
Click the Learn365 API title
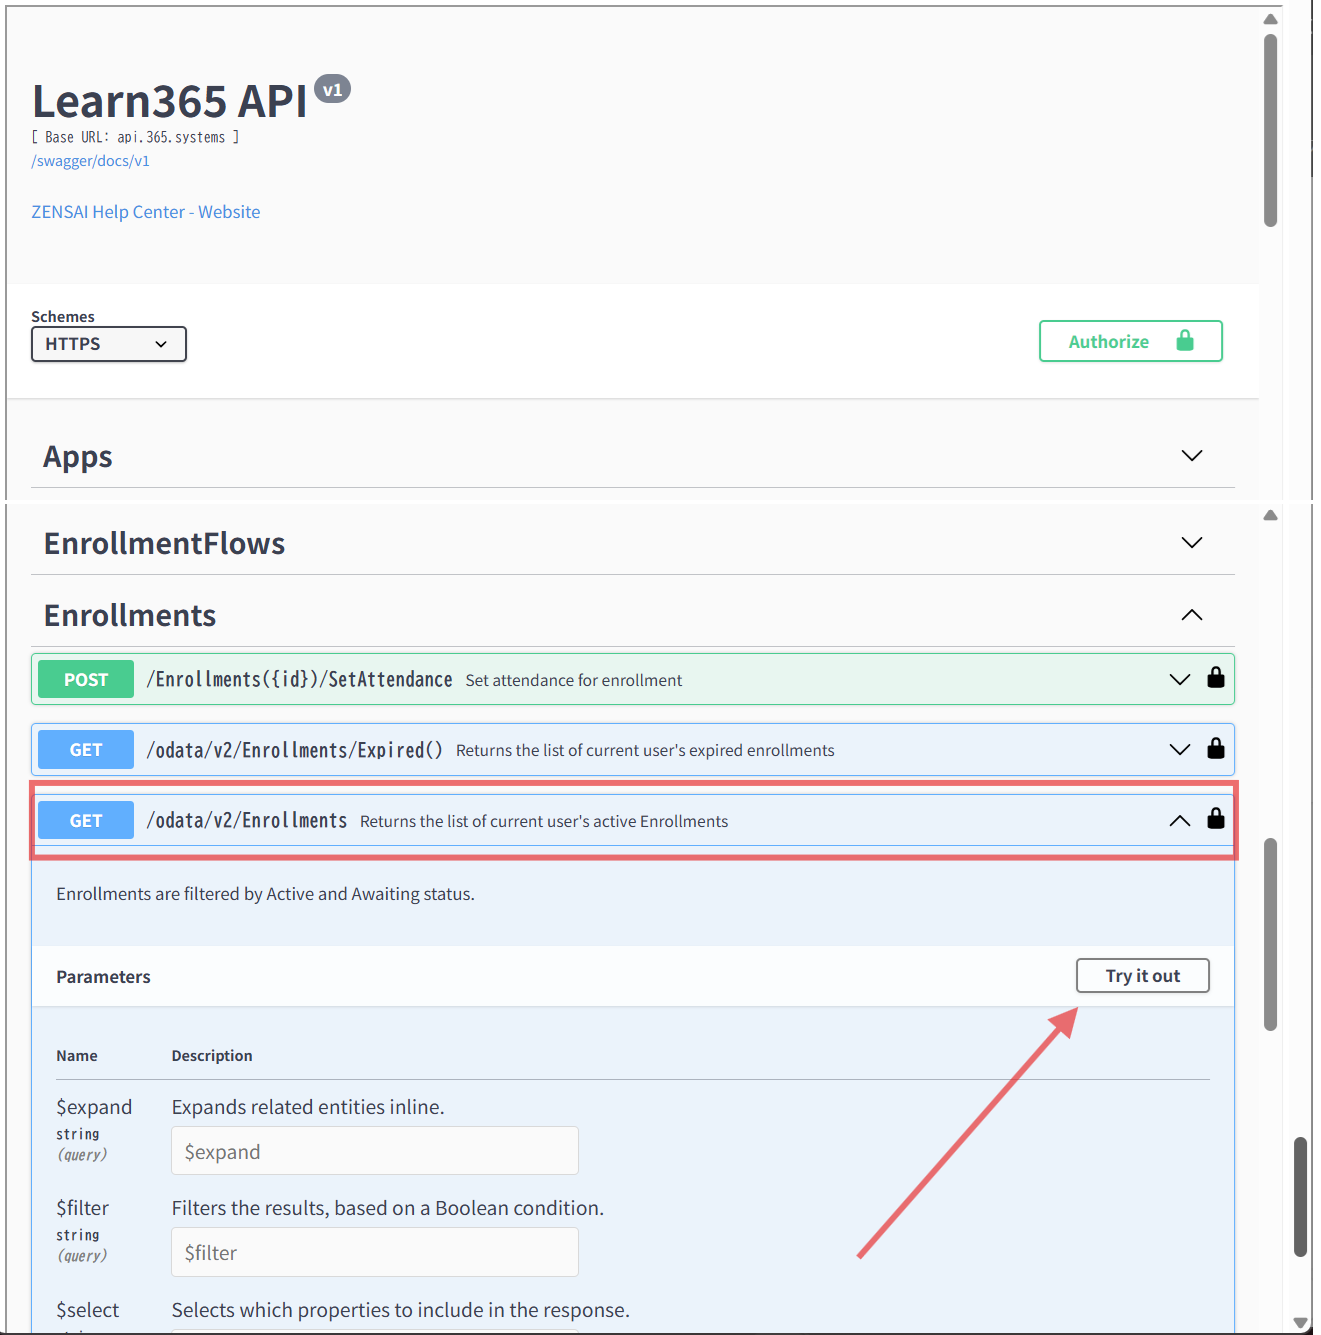170,101
